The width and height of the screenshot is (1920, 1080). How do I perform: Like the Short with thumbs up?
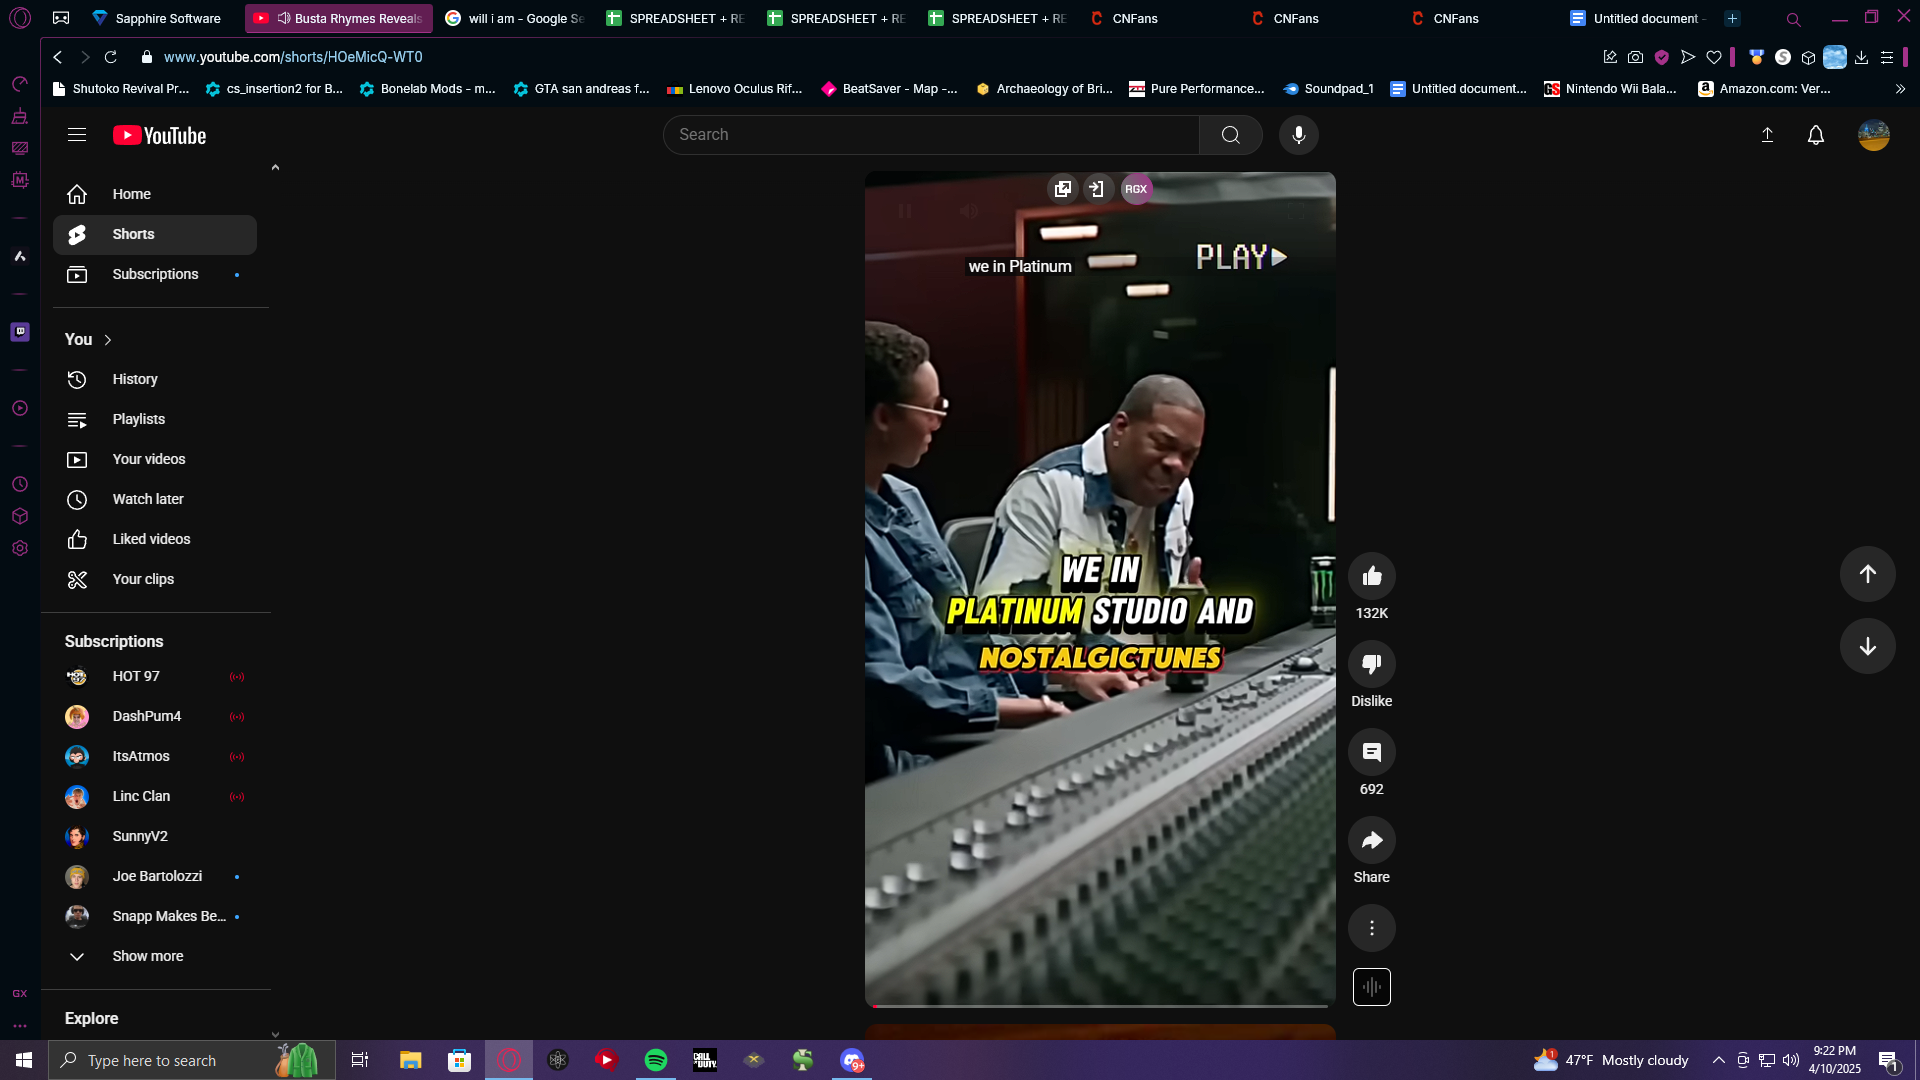tap(1371, 576)
